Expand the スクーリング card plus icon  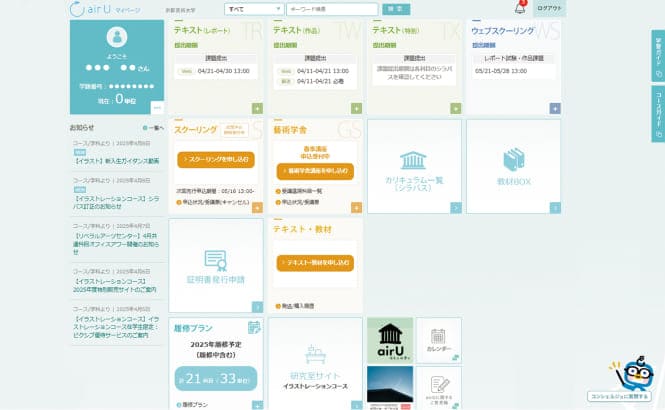(x=257, y=208)
